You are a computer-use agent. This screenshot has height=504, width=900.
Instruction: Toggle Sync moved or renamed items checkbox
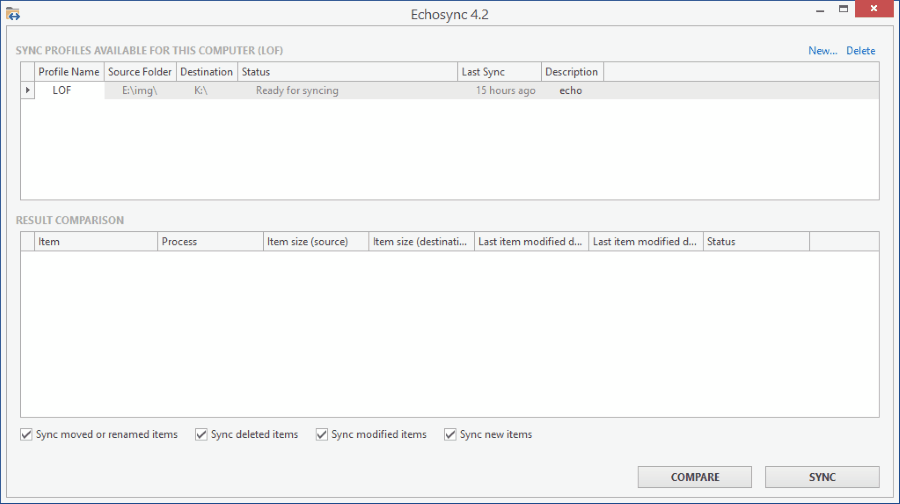point(26,435)
